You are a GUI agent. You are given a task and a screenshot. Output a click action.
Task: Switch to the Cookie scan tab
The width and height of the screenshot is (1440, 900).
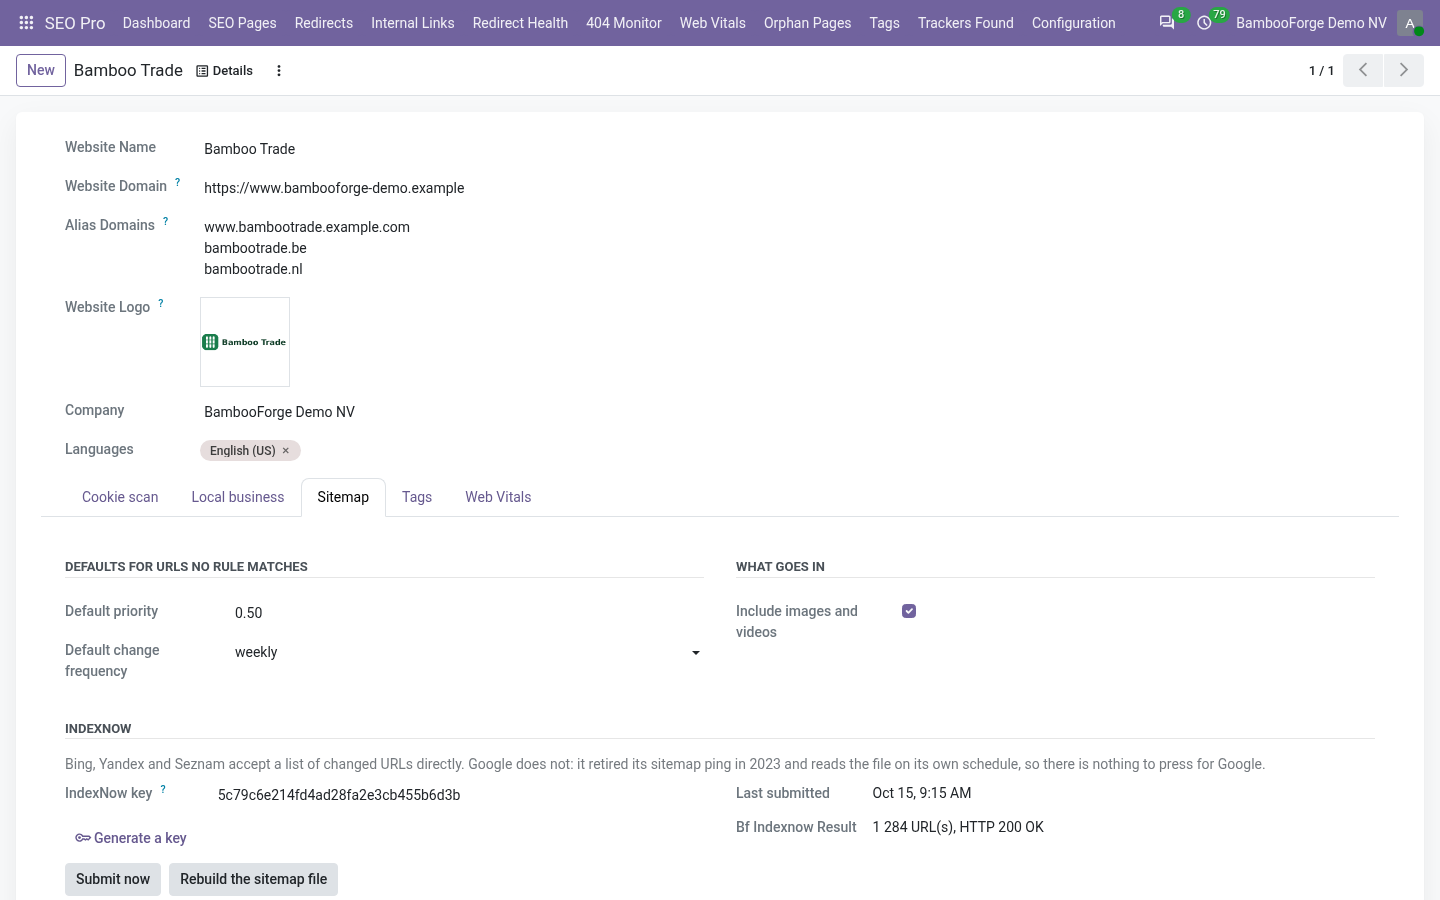120,497
